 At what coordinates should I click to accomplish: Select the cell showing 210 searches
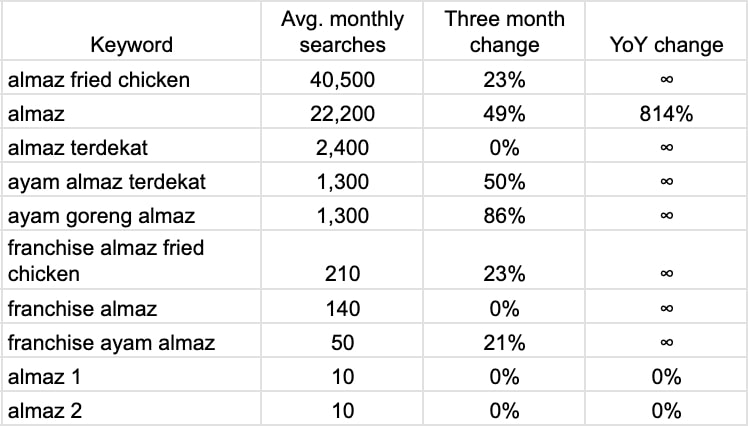pyautogui.click(x=343, y=273)
